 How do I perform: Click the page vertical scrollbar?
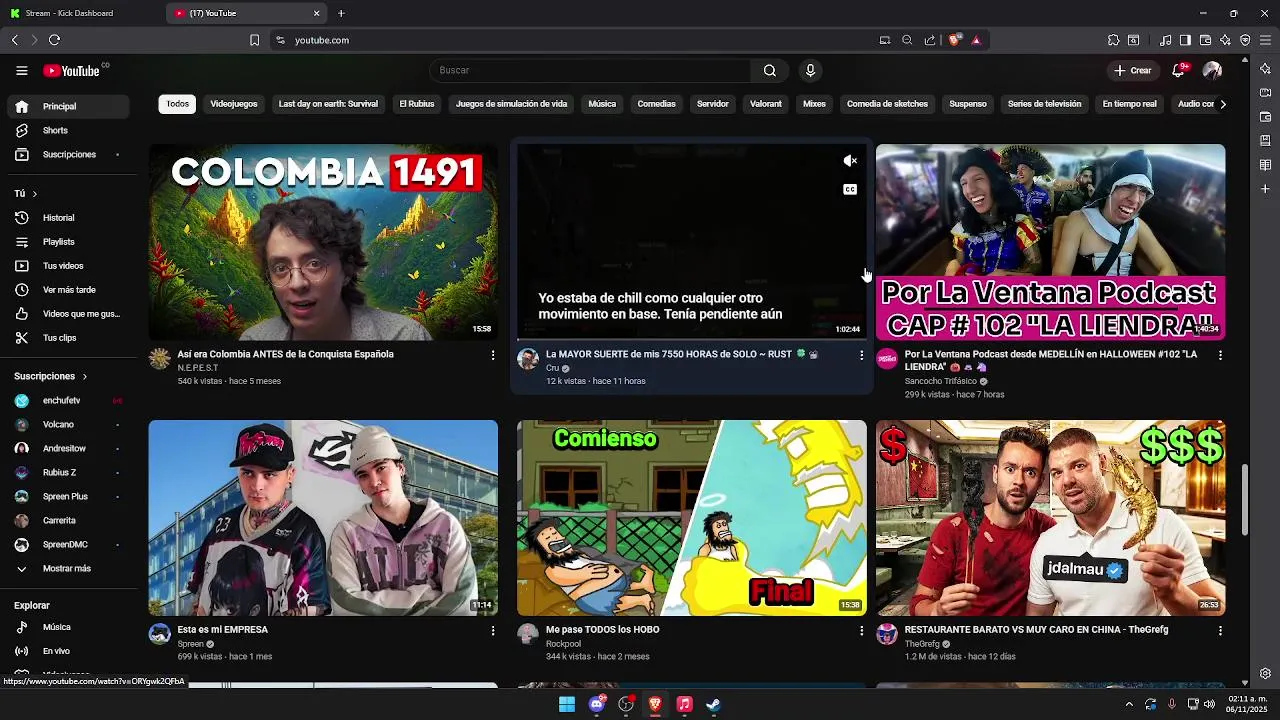point(1244,500)
